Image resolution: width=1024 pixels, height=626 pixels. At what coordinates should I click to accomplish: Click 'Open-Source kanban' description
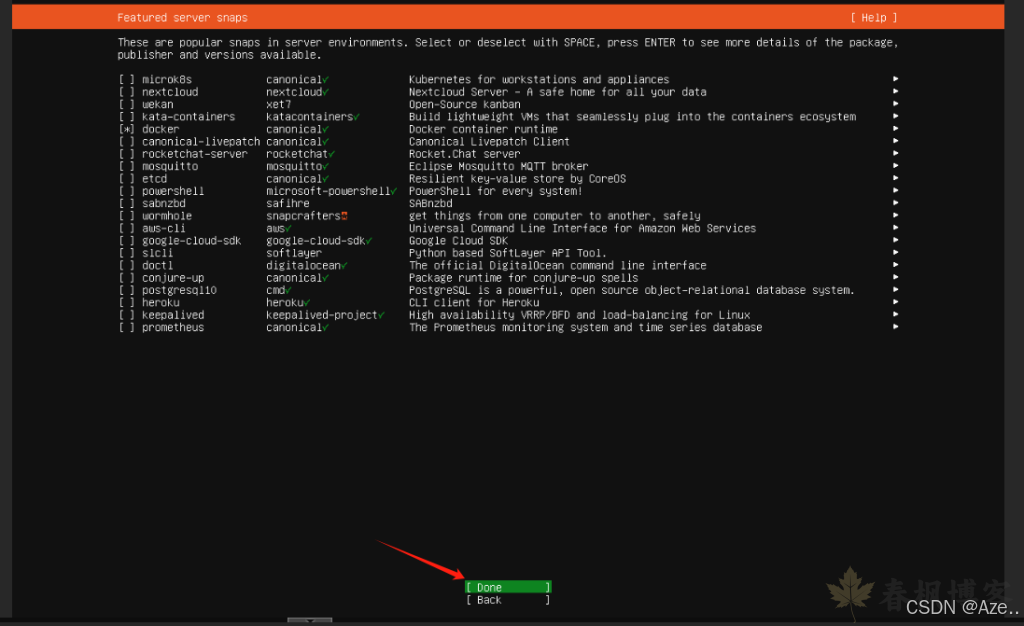tap(465, 104)
